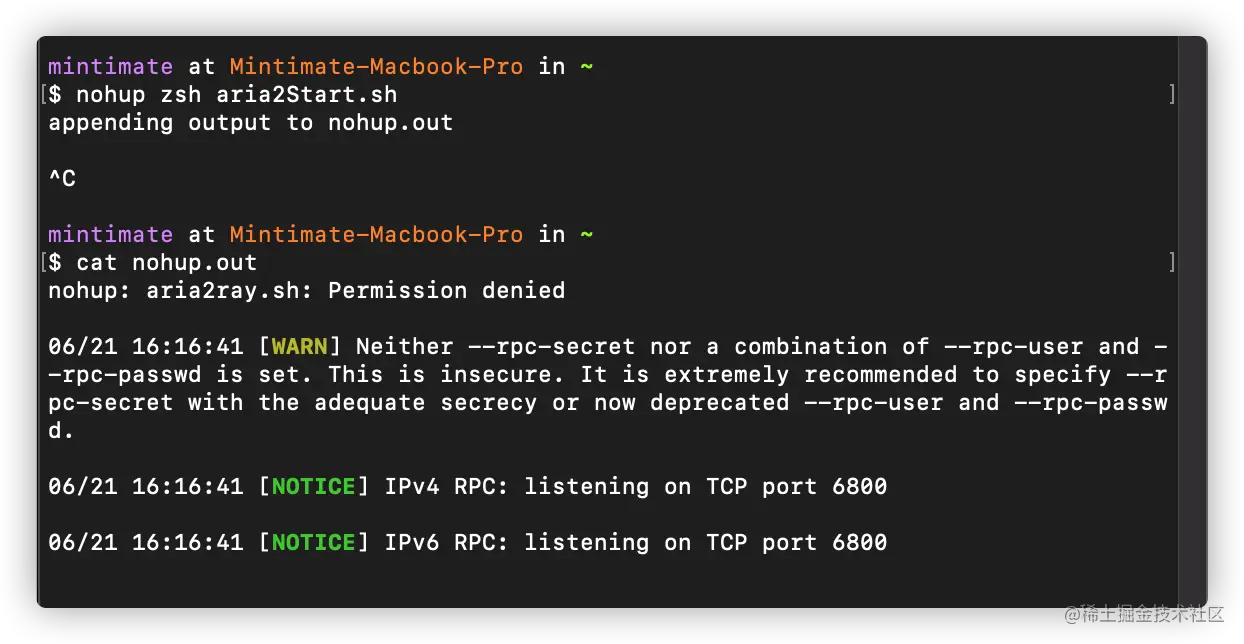Image resolution: width=1244 pixels, height=644 pixels.
Task: Click "mintimate" username in the second prompt
Action: coord(110,235)
